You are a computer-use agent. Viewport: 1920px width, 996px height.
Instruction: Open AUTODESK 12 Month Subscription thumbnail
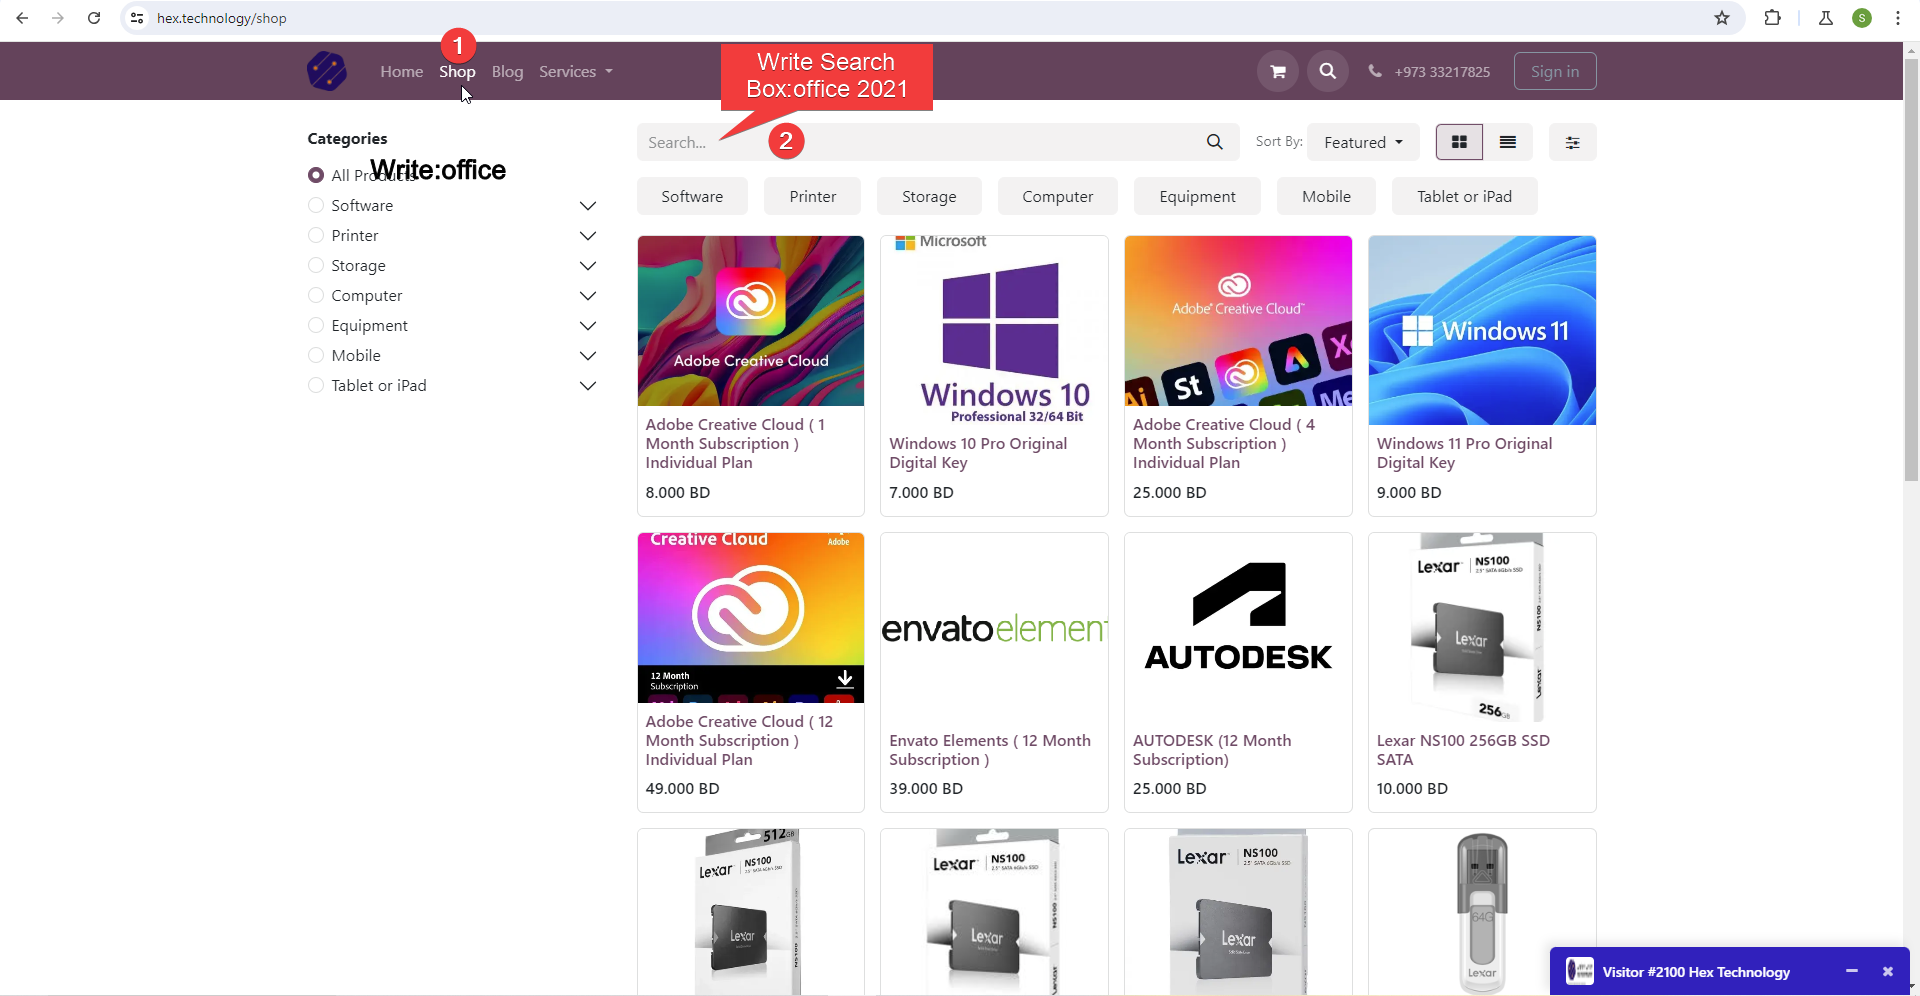pos(1238,628)
